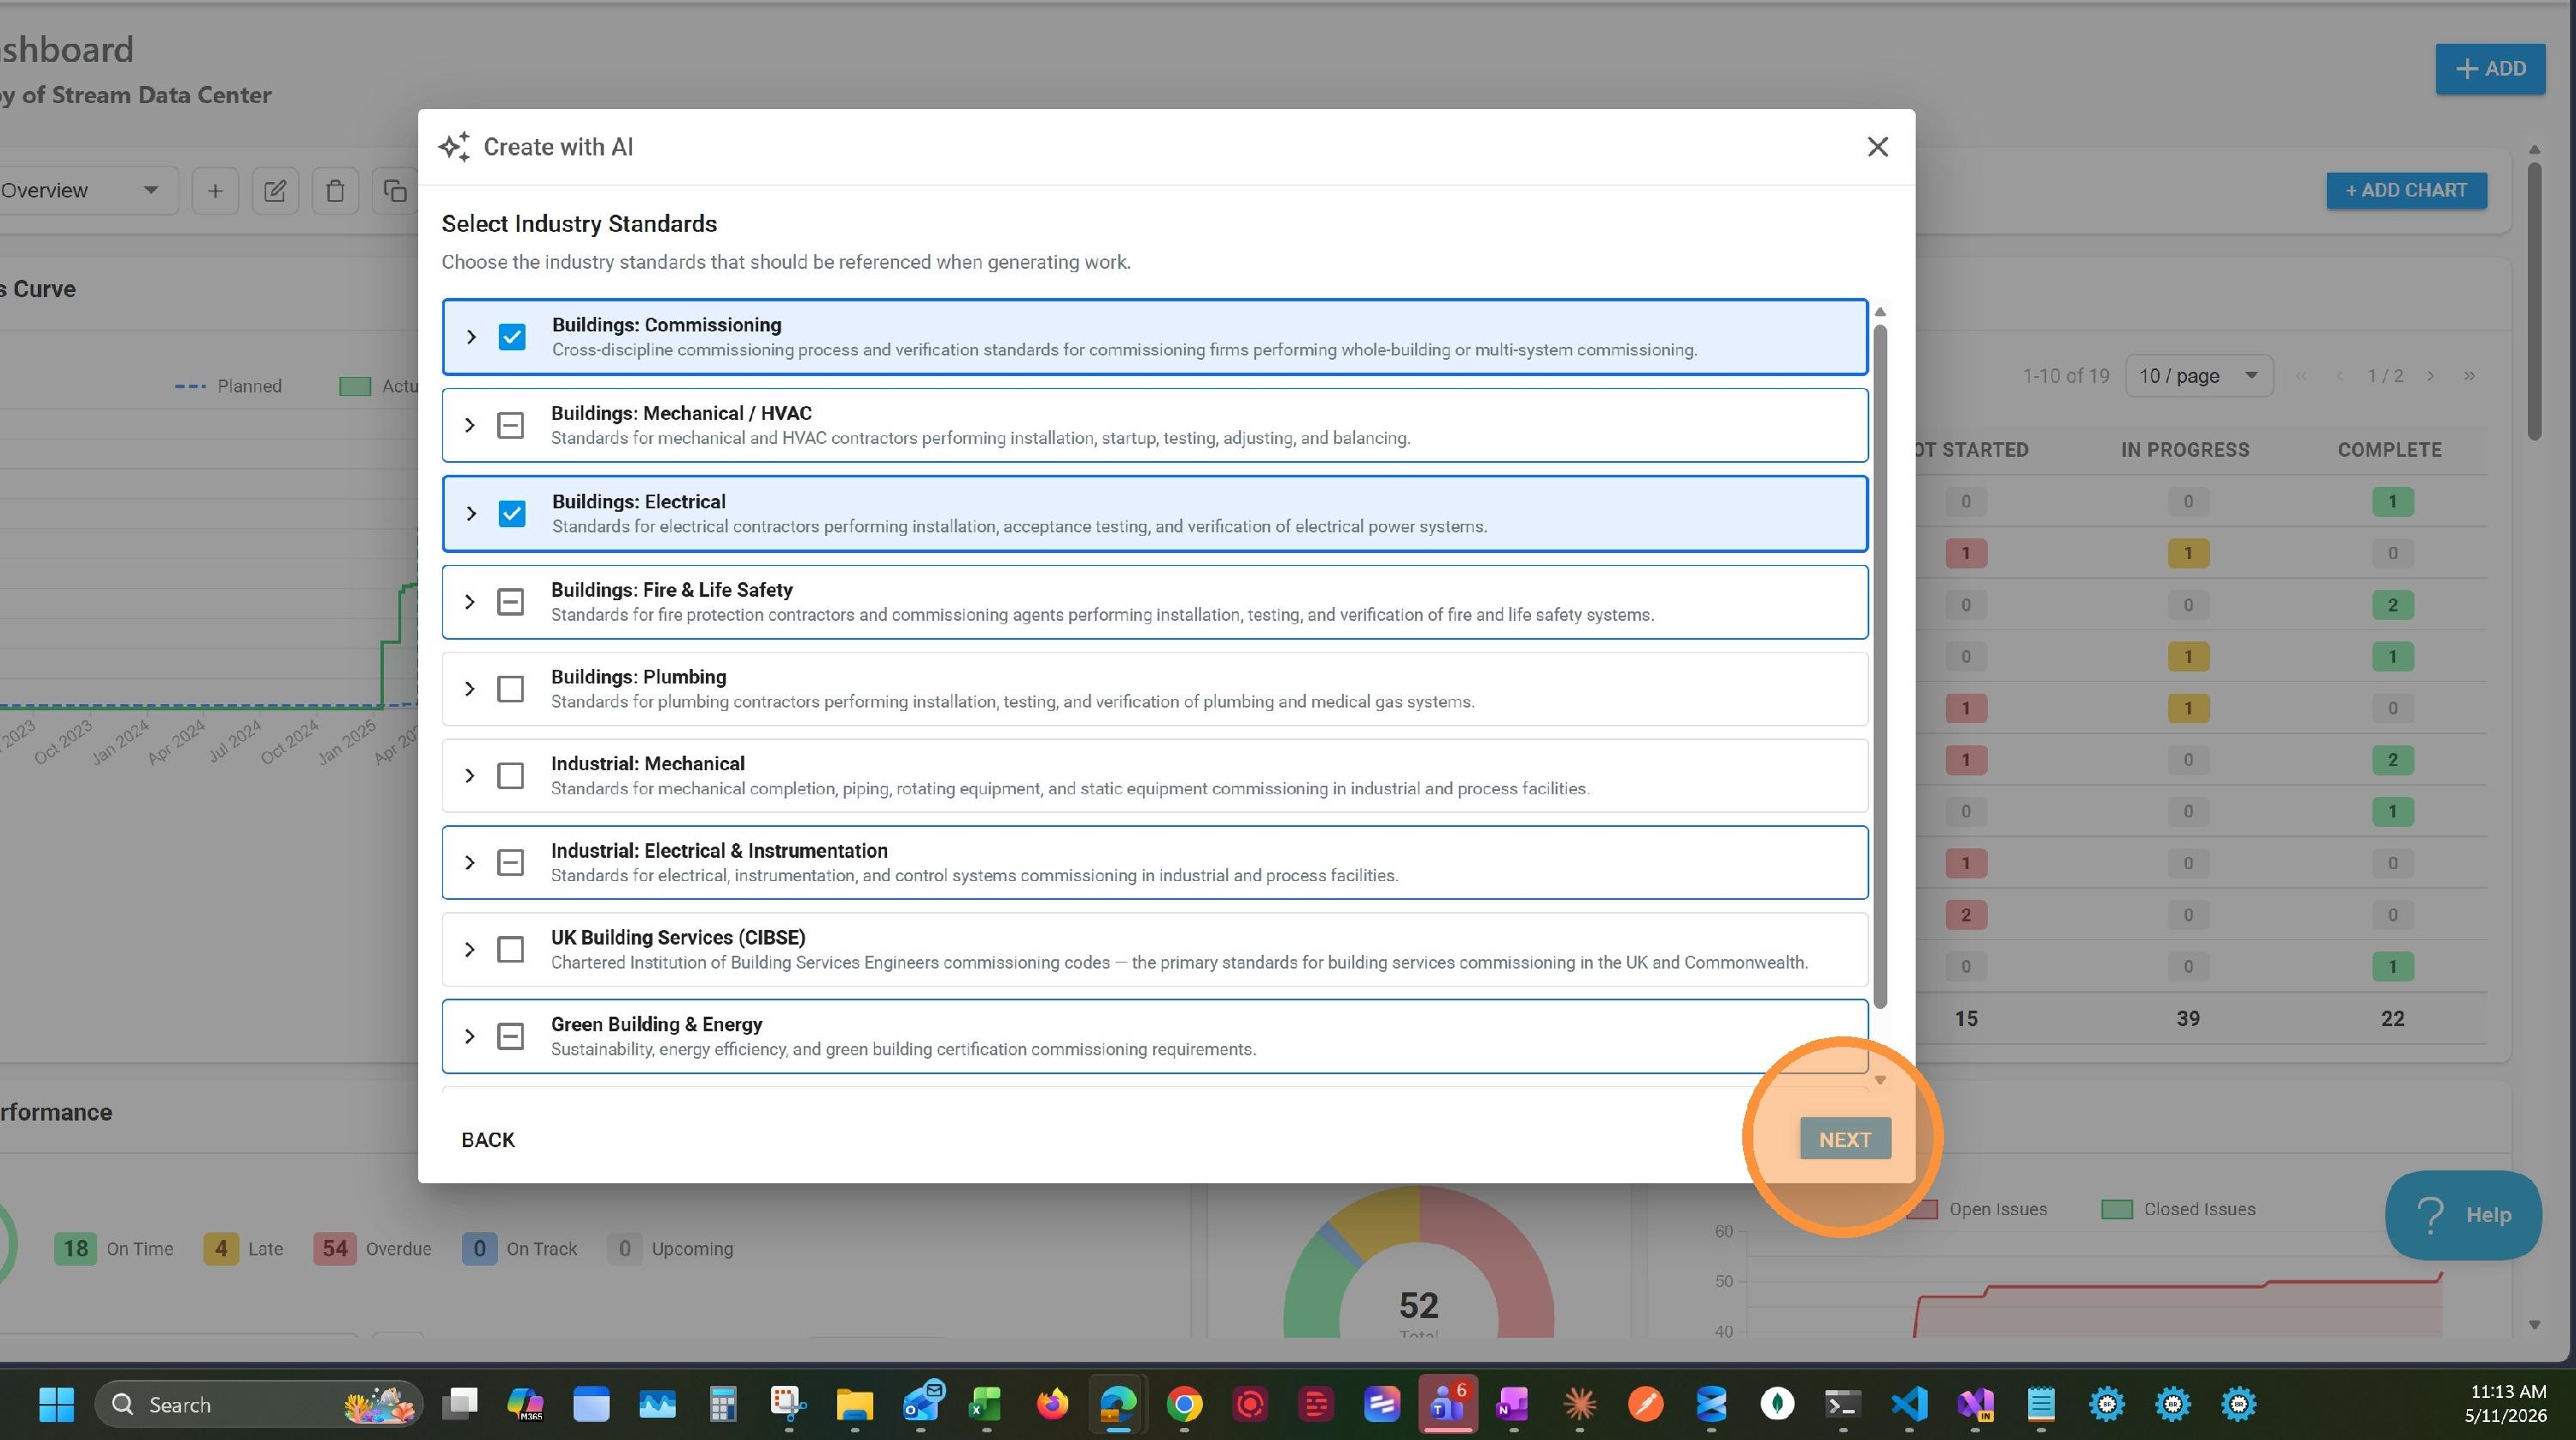Viewport: 2576px width, 1440px height.
Task: Expand the Buildings: Mechanical / HVAC row
Action: pyautogui.click(x=469, y=425)
